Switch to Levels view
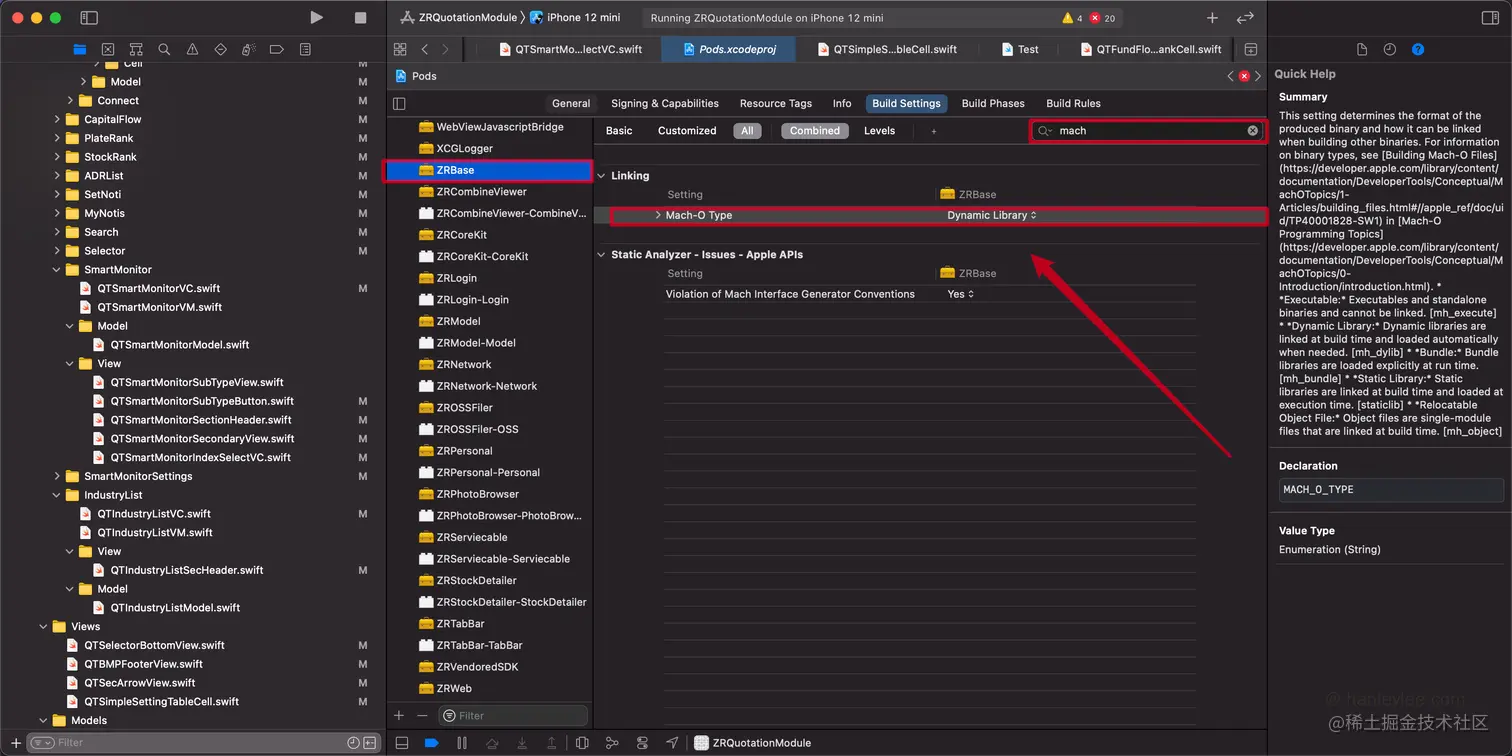Viewport: 1512px width, 756px height. point(880,131)
